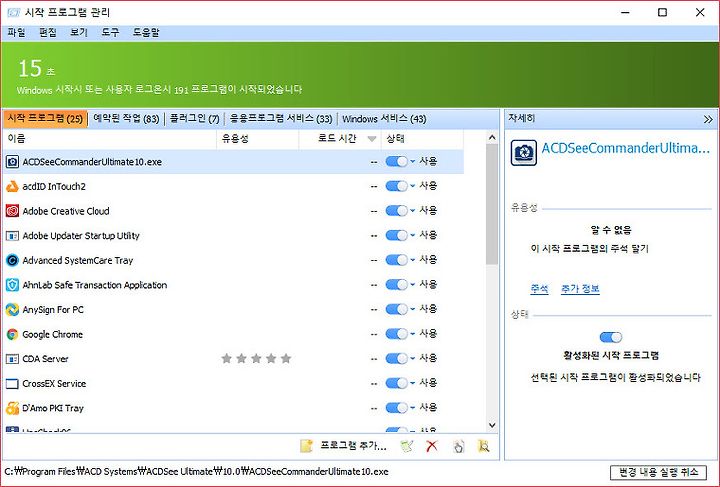The width and height of the screenshot is (720, 487).
Task: Open status dropdown arrow for CrossEX Service
Action: click(412, 383)
